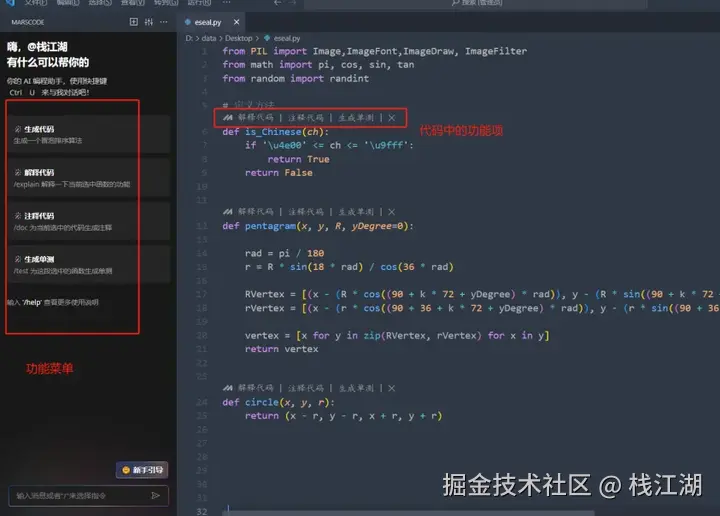Click the '/help' usage hint text

click(x=52, y=302)
